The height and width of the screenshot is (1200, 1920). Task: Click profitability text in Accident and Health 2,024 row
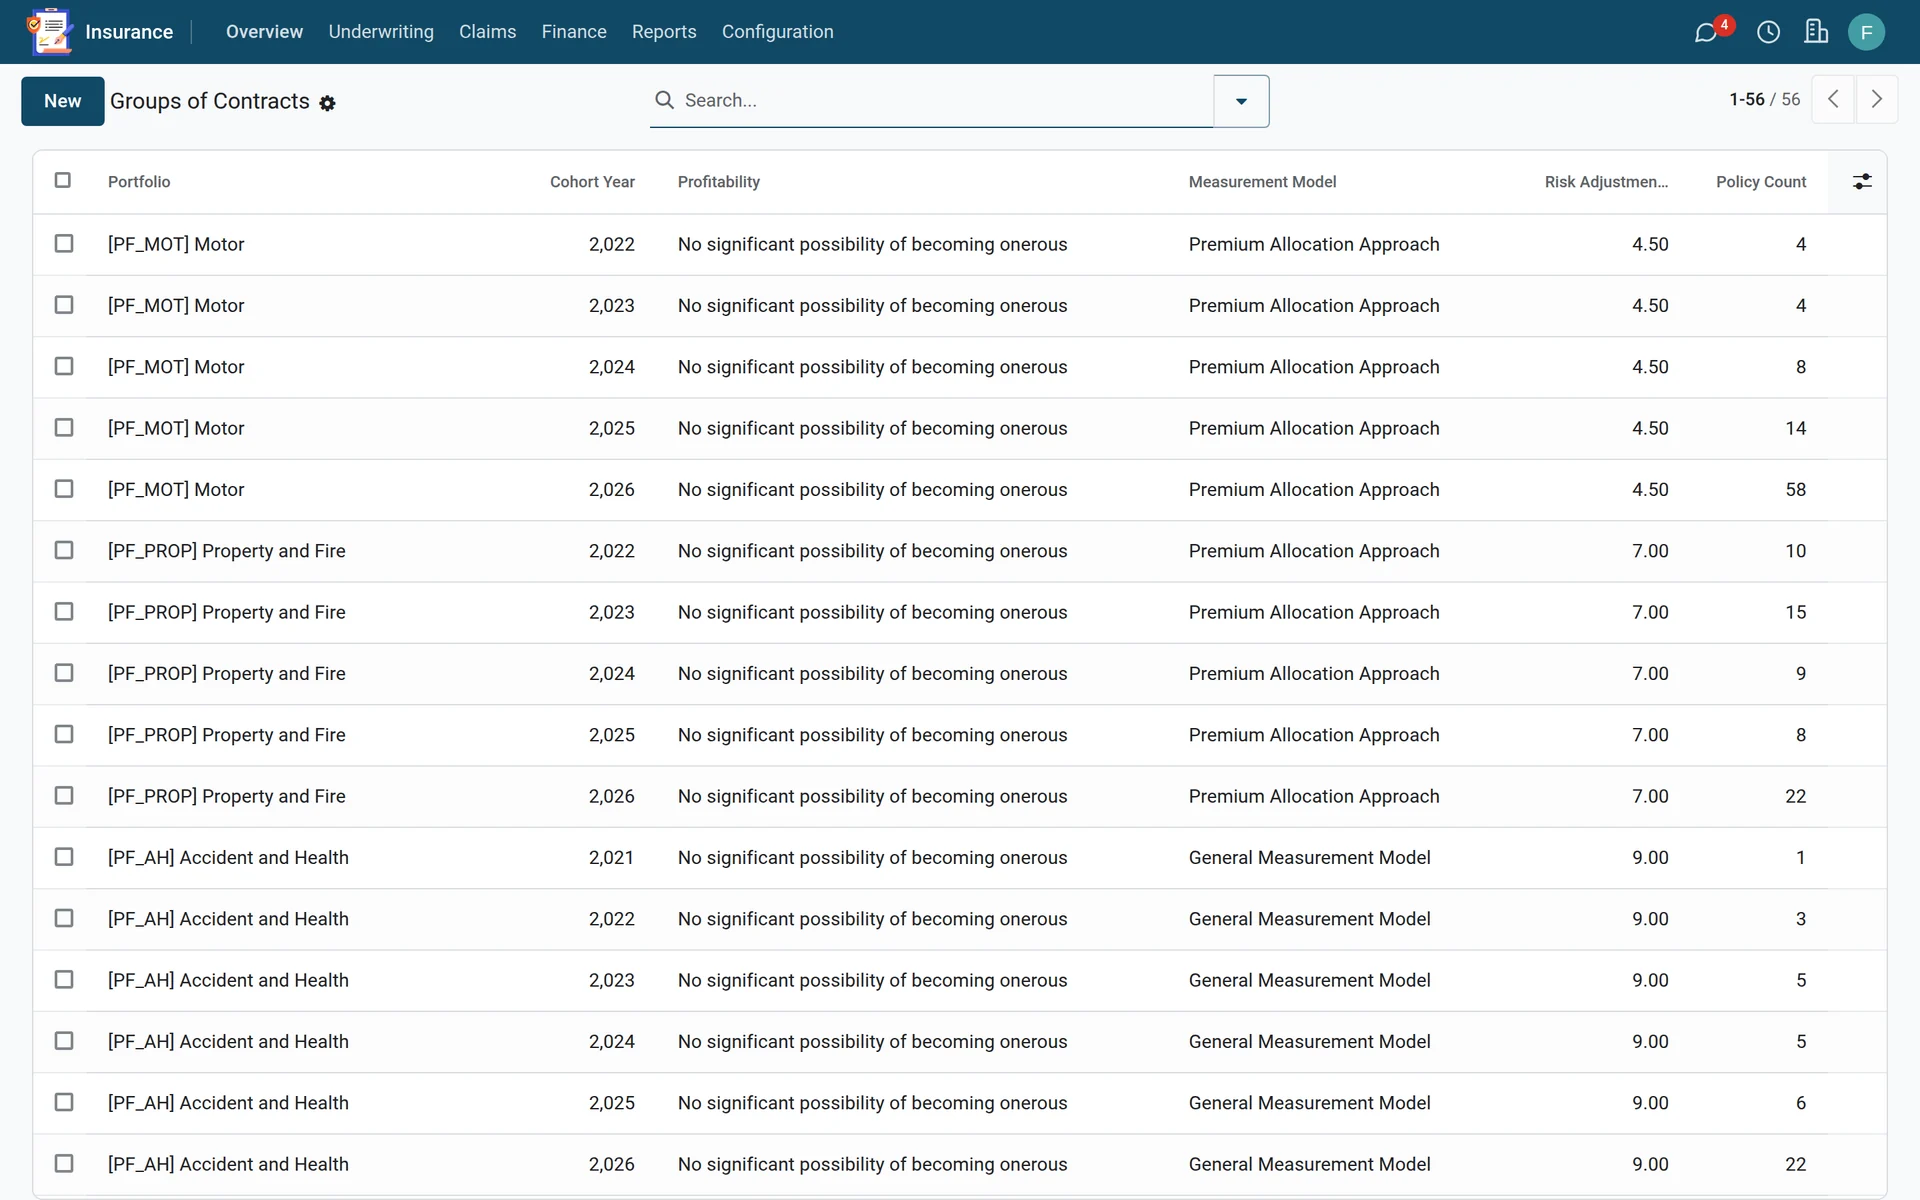click(x=872, y=1042)
